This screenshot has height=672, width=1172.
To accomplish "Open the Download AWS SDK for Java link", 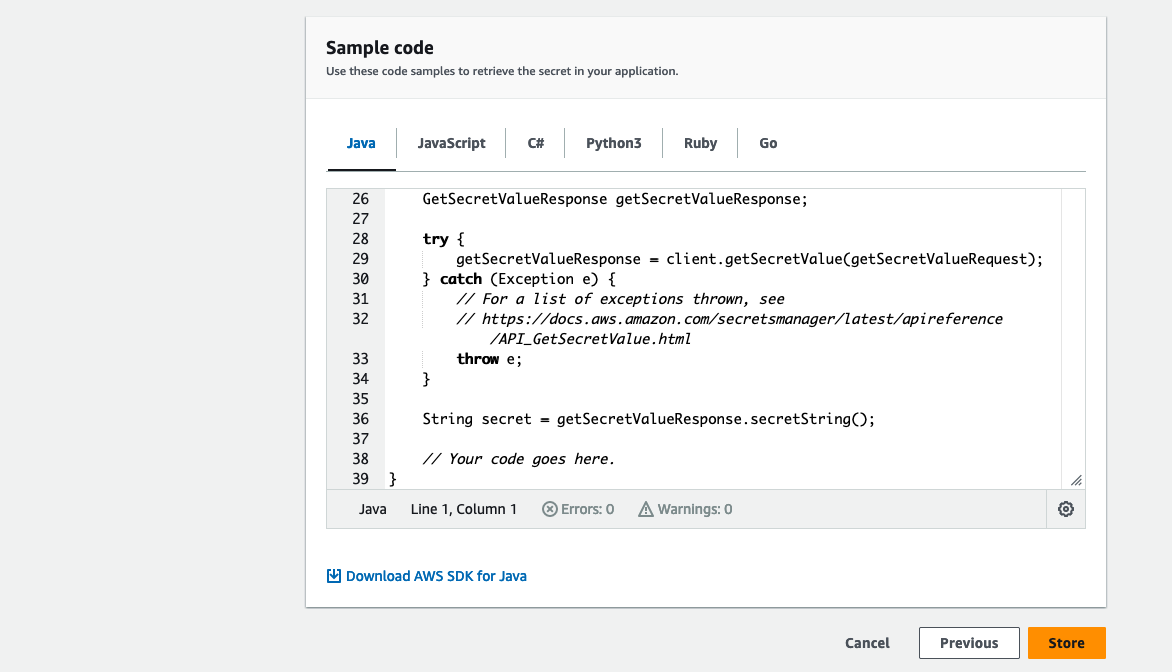I will click(436, 576).
